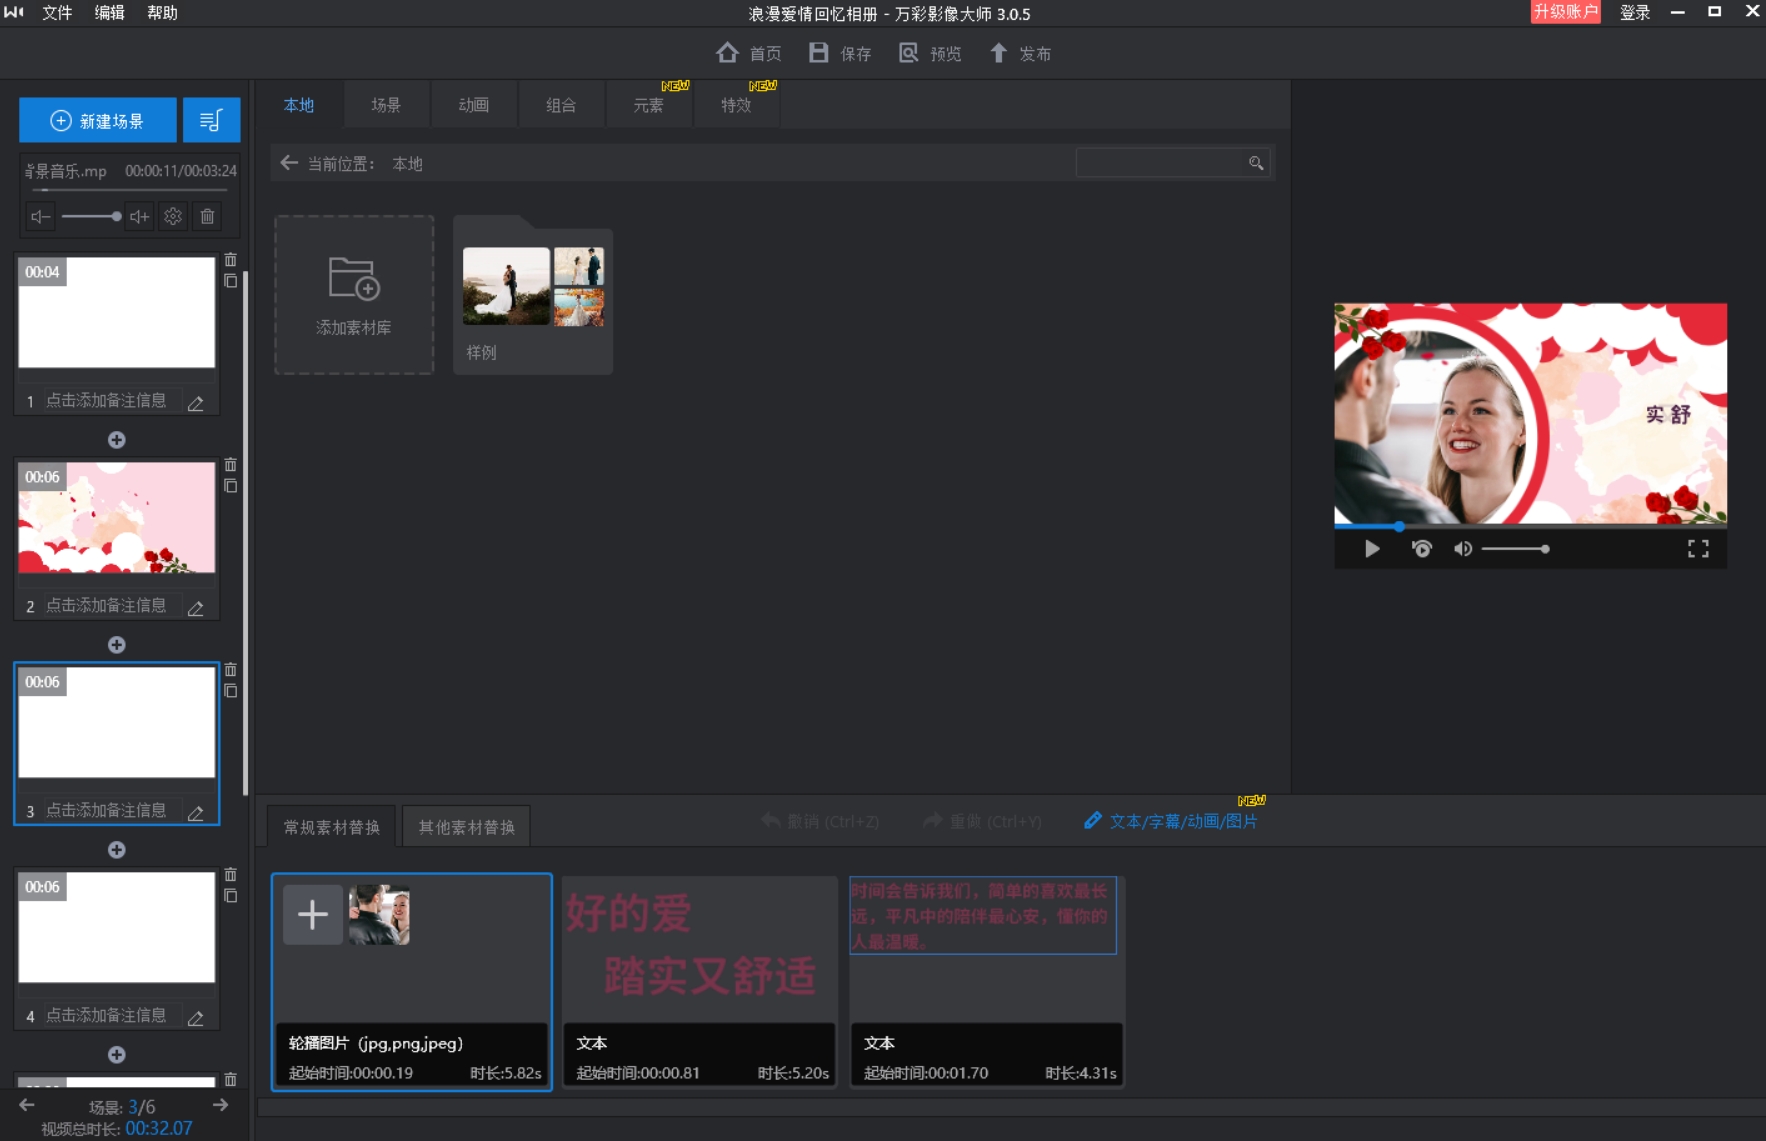This screenshot has width=1766, height=1141.
Task: Go to 首页 home
Action: (749, 53)
